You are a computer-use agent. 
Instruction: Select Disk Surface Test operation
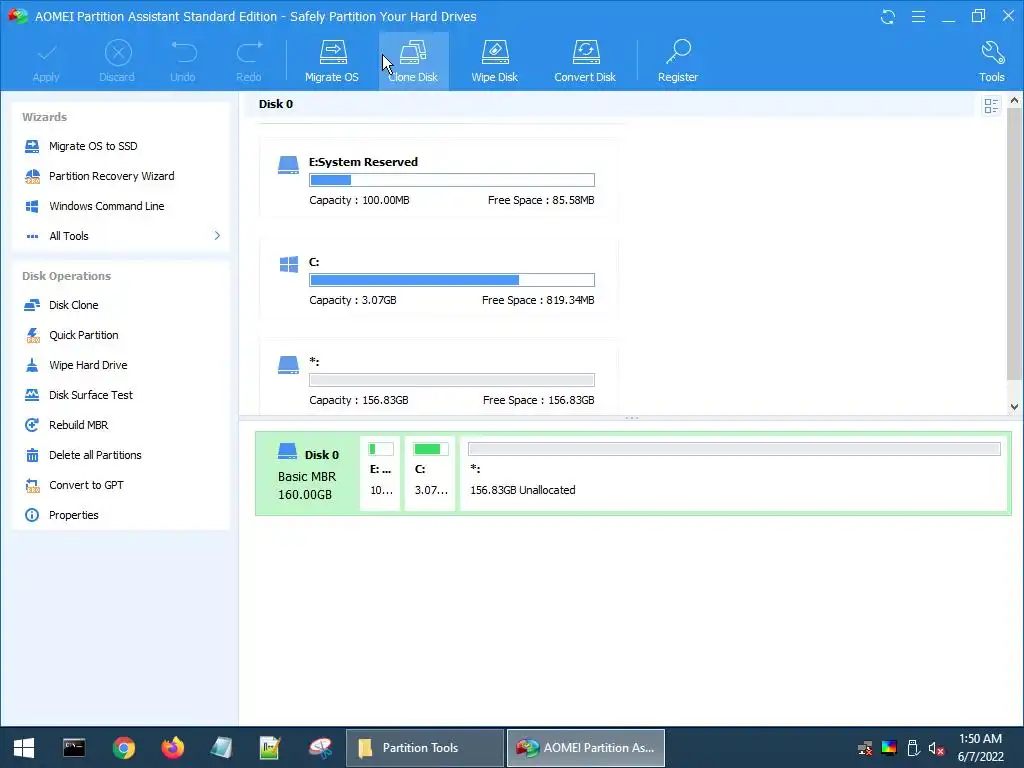pos(90,395)
